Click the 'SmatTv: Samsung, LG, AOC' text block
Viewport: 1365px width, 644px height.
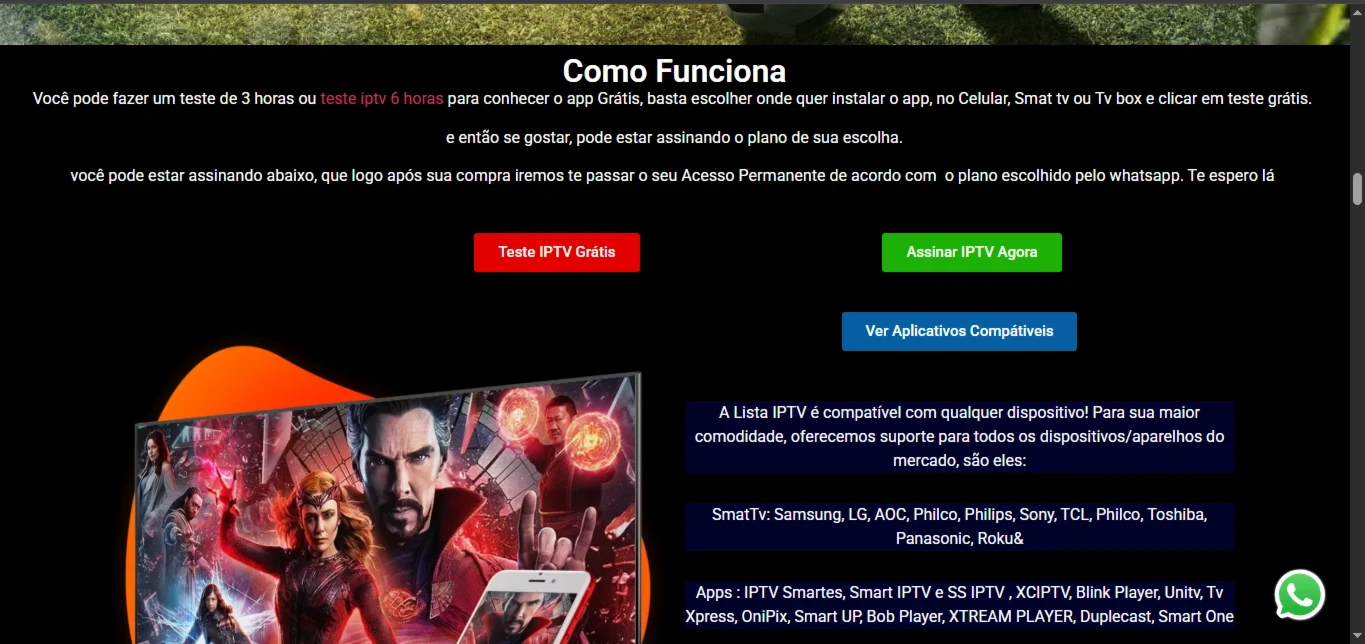click(960, 526)
